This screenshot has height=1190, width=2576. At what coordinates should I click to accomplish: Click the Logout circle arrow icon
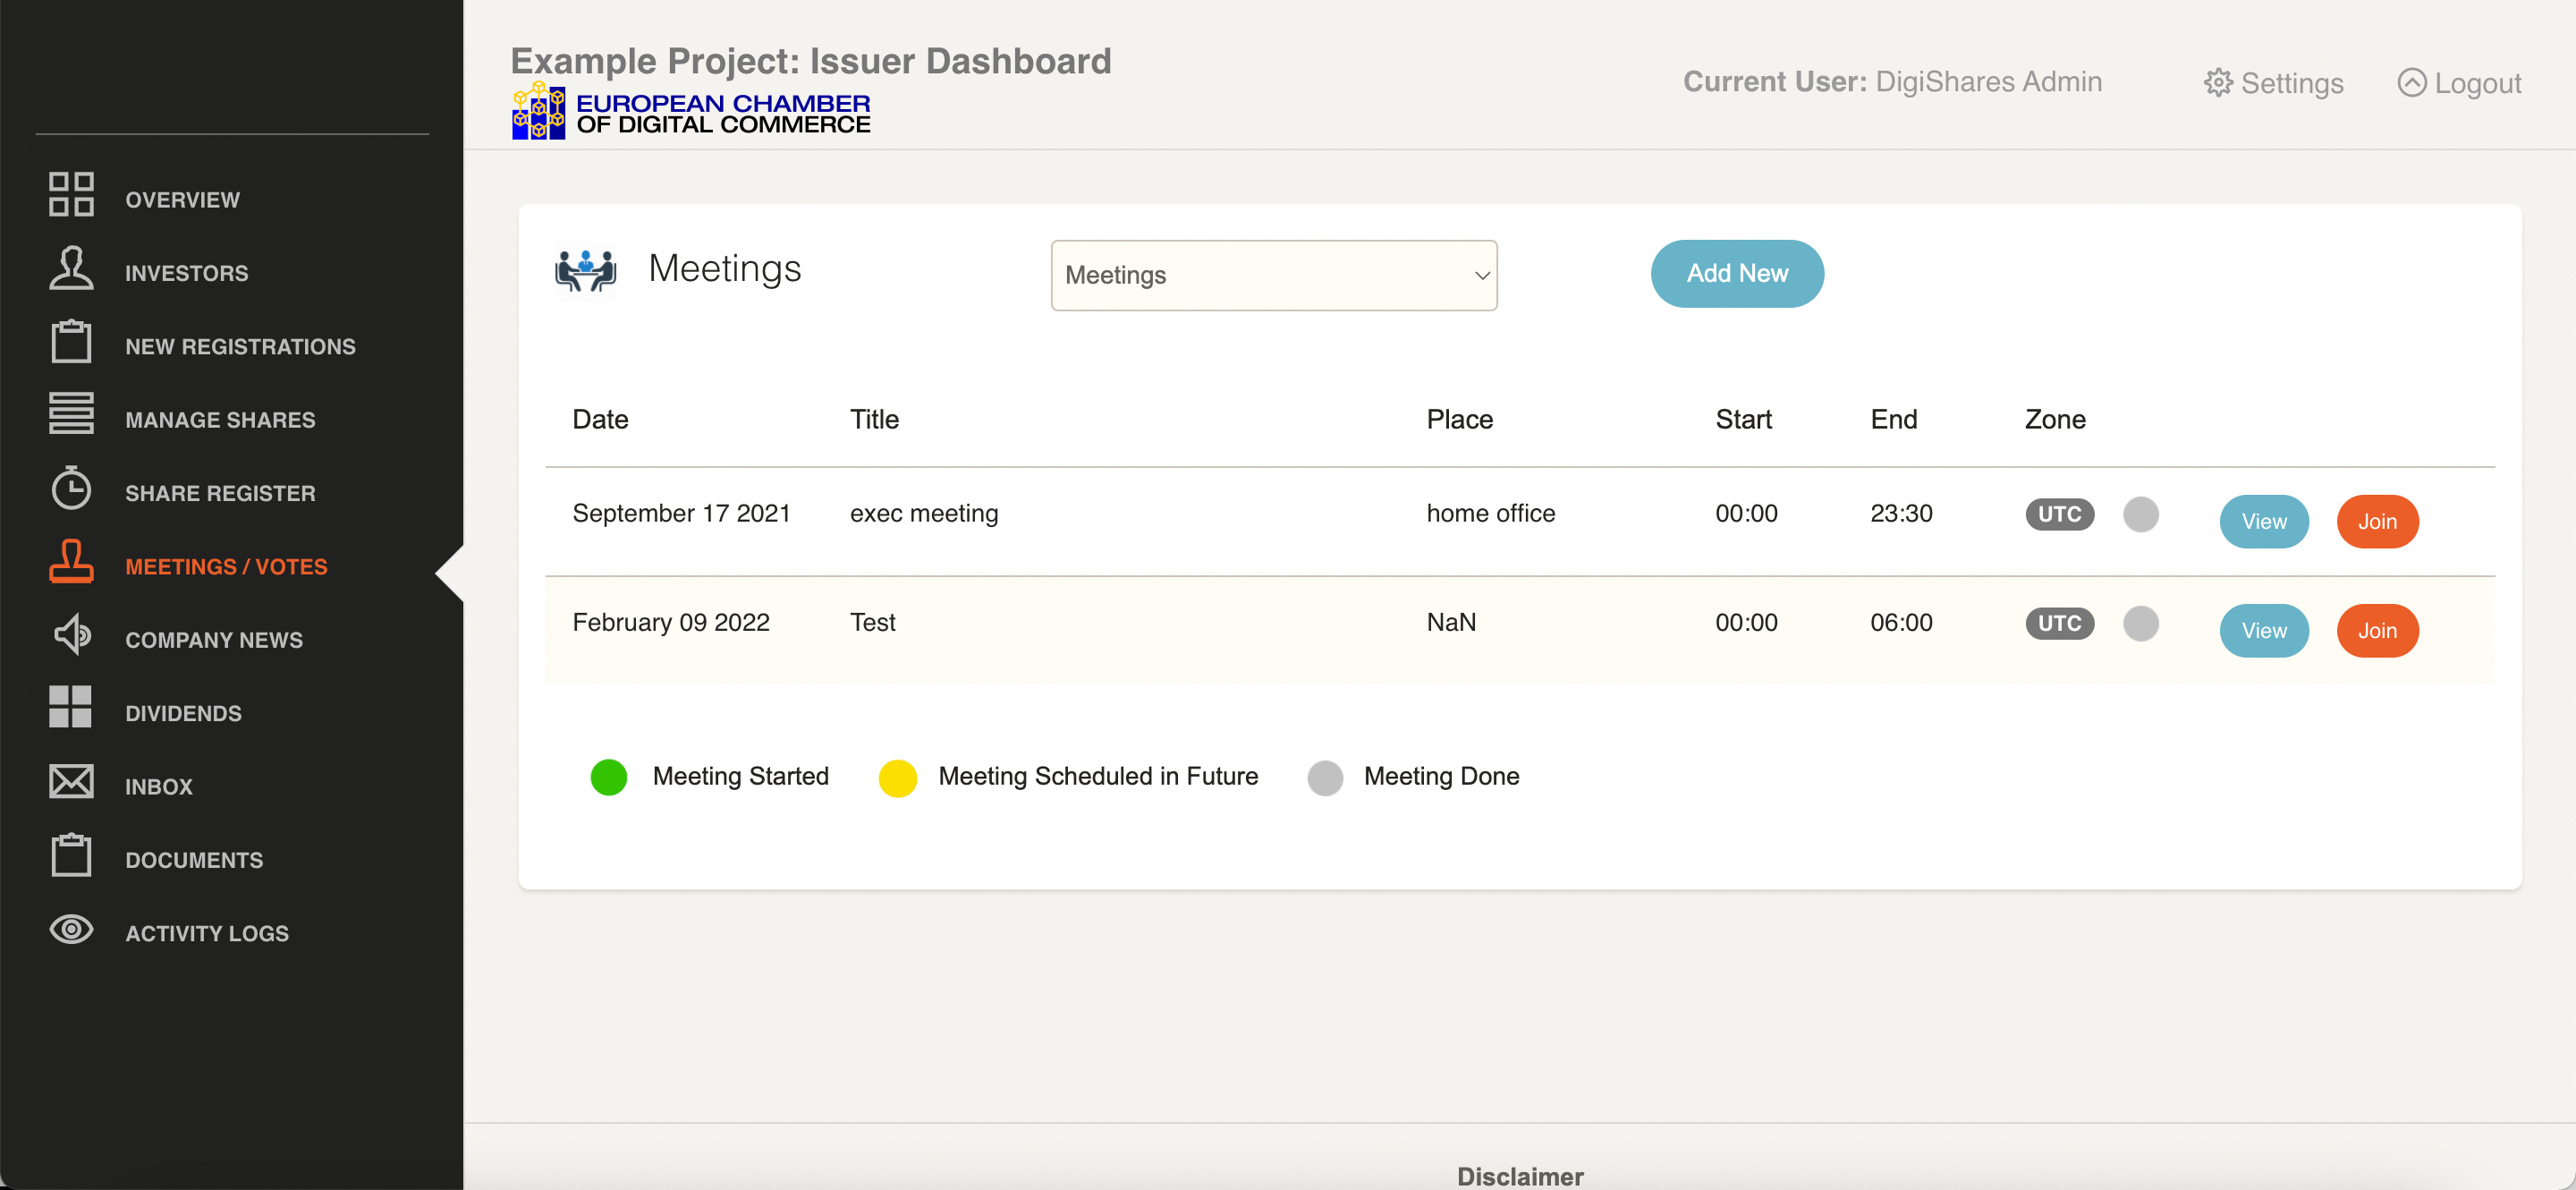[x=2412, y=83]
